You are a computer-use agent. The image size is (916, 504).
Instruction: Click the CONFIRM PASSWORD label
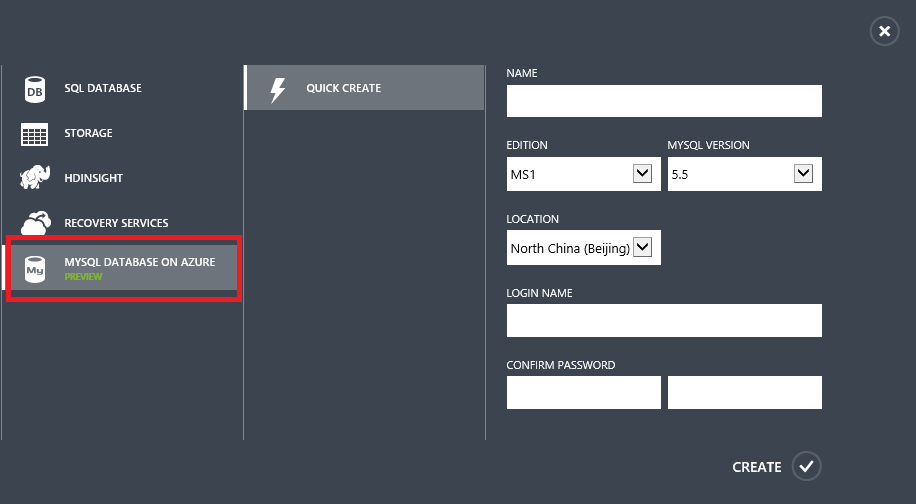point(561,365)
